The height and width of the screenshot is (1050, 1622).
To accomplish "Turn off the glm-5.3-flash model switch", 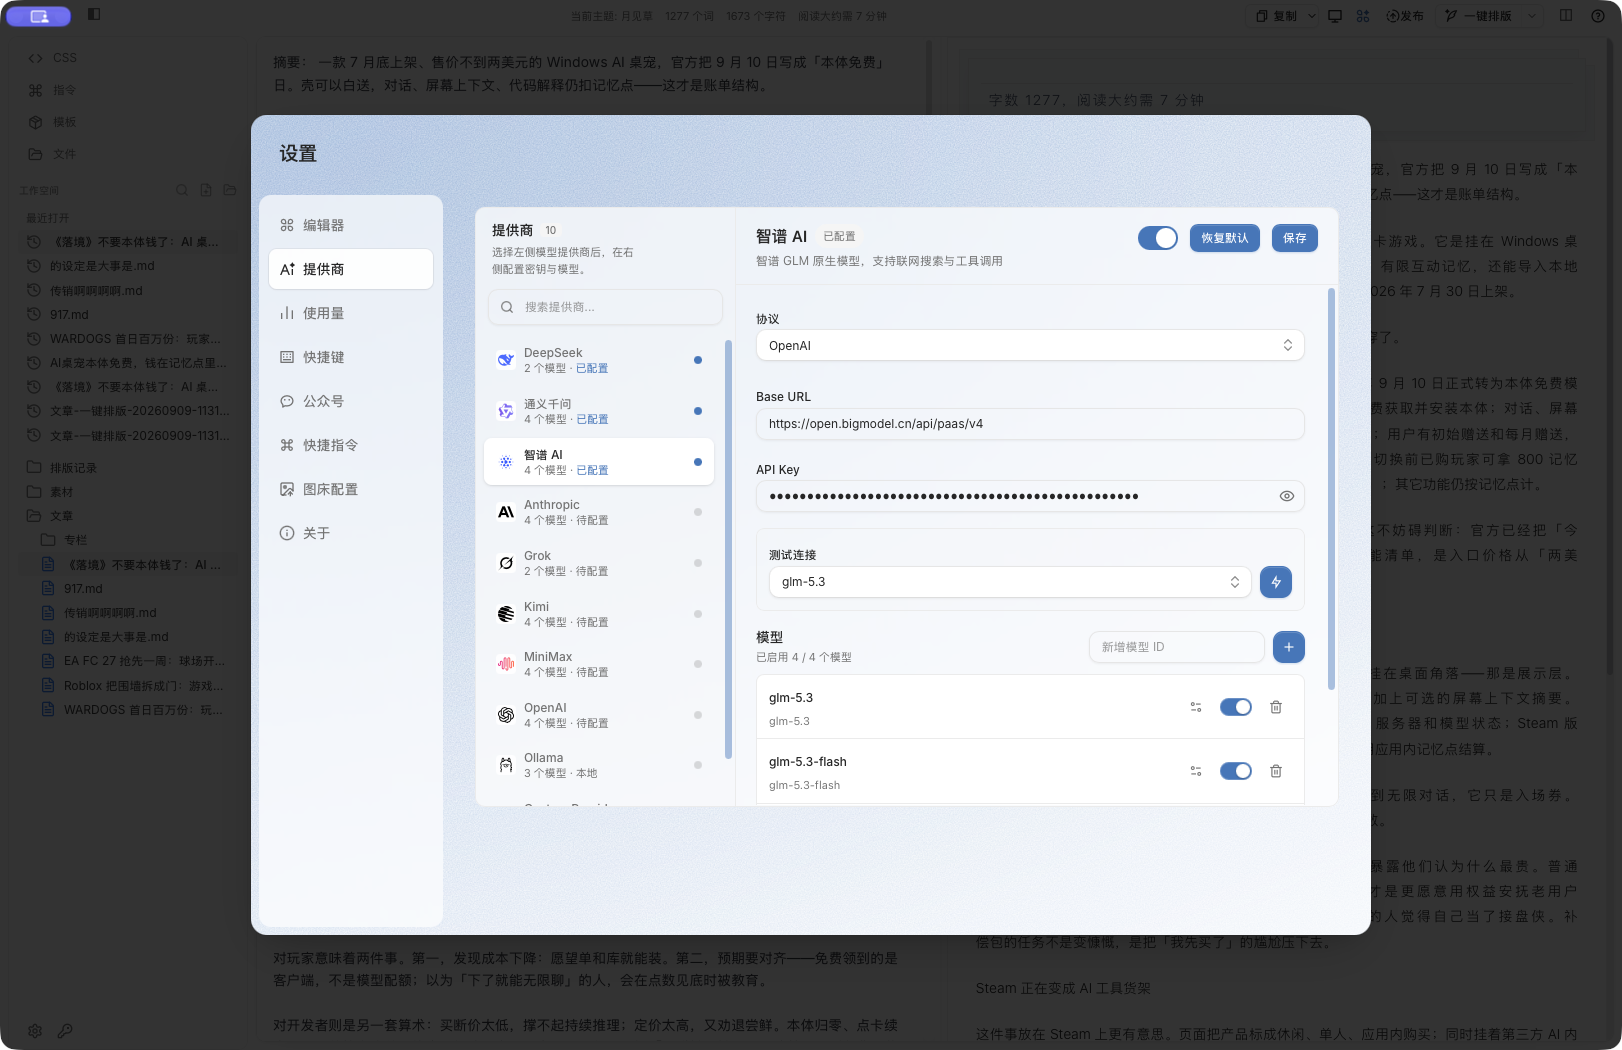I will [1236, 771].
